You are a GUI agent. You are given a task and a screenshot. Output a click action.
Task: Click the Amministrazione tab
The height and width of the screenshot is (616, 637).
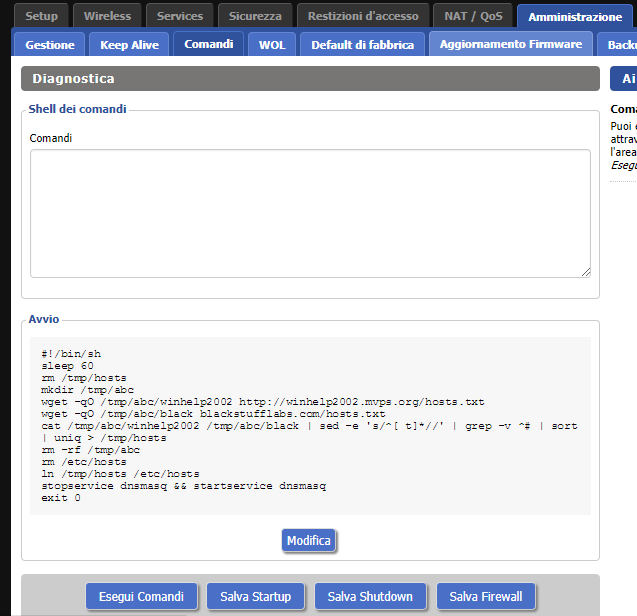pyautogui.click(x=575, y=17)
